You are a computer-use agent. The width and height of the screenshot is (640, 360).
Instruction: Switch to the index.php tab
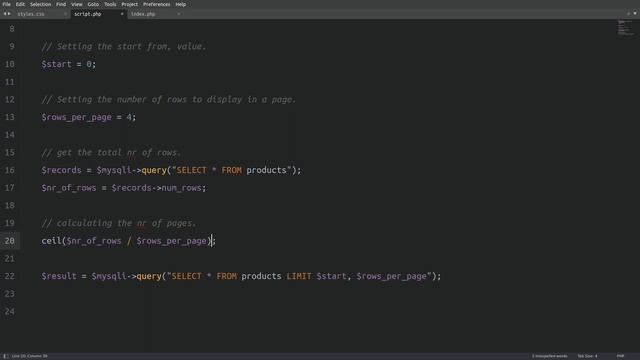(x=143, y=14)
